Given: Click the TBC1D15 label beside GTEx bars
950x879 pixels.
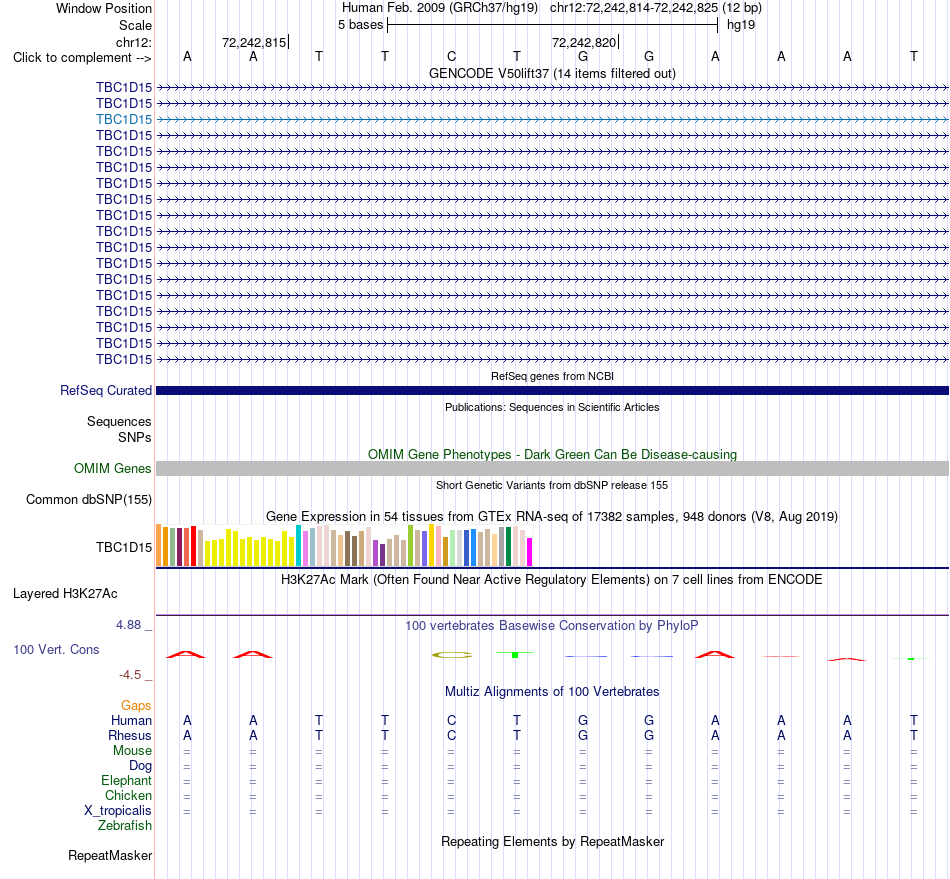Looking at the screenshot, I should pyautogui.click(x=124, y=548).
